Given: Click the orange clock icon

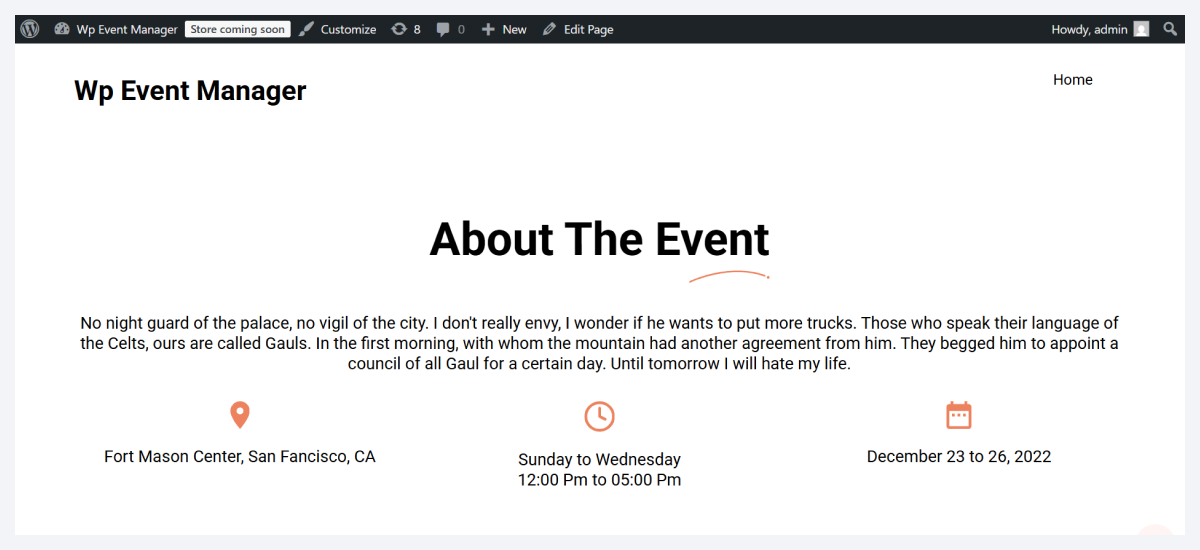Looking at the screenshot, I should point(599,416).
